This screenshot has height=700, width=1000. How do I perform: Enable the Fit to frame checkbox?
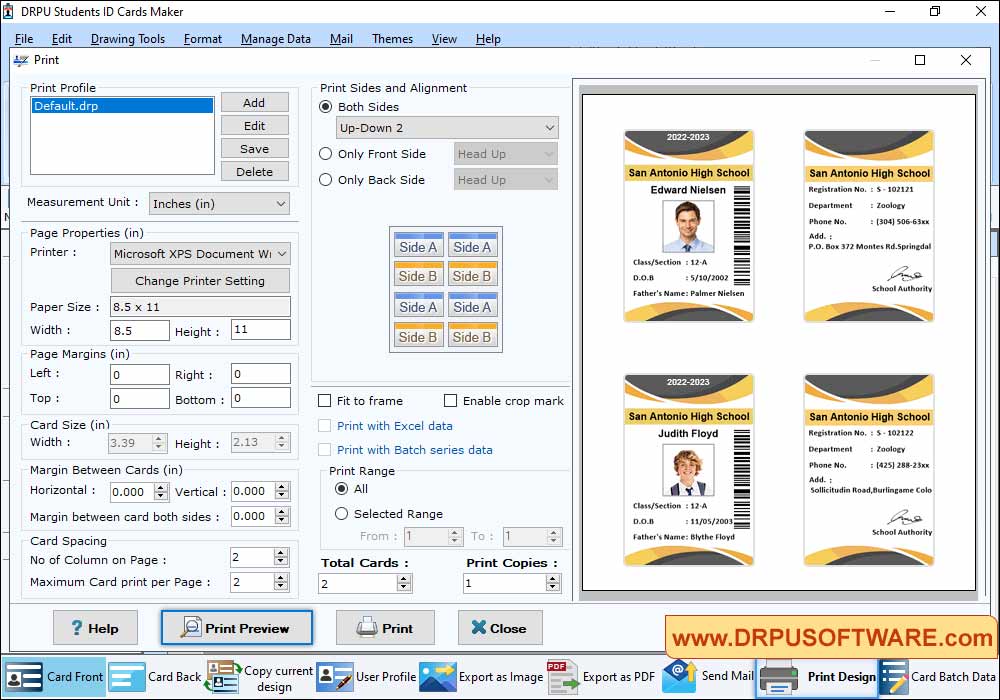pos(325,400)
